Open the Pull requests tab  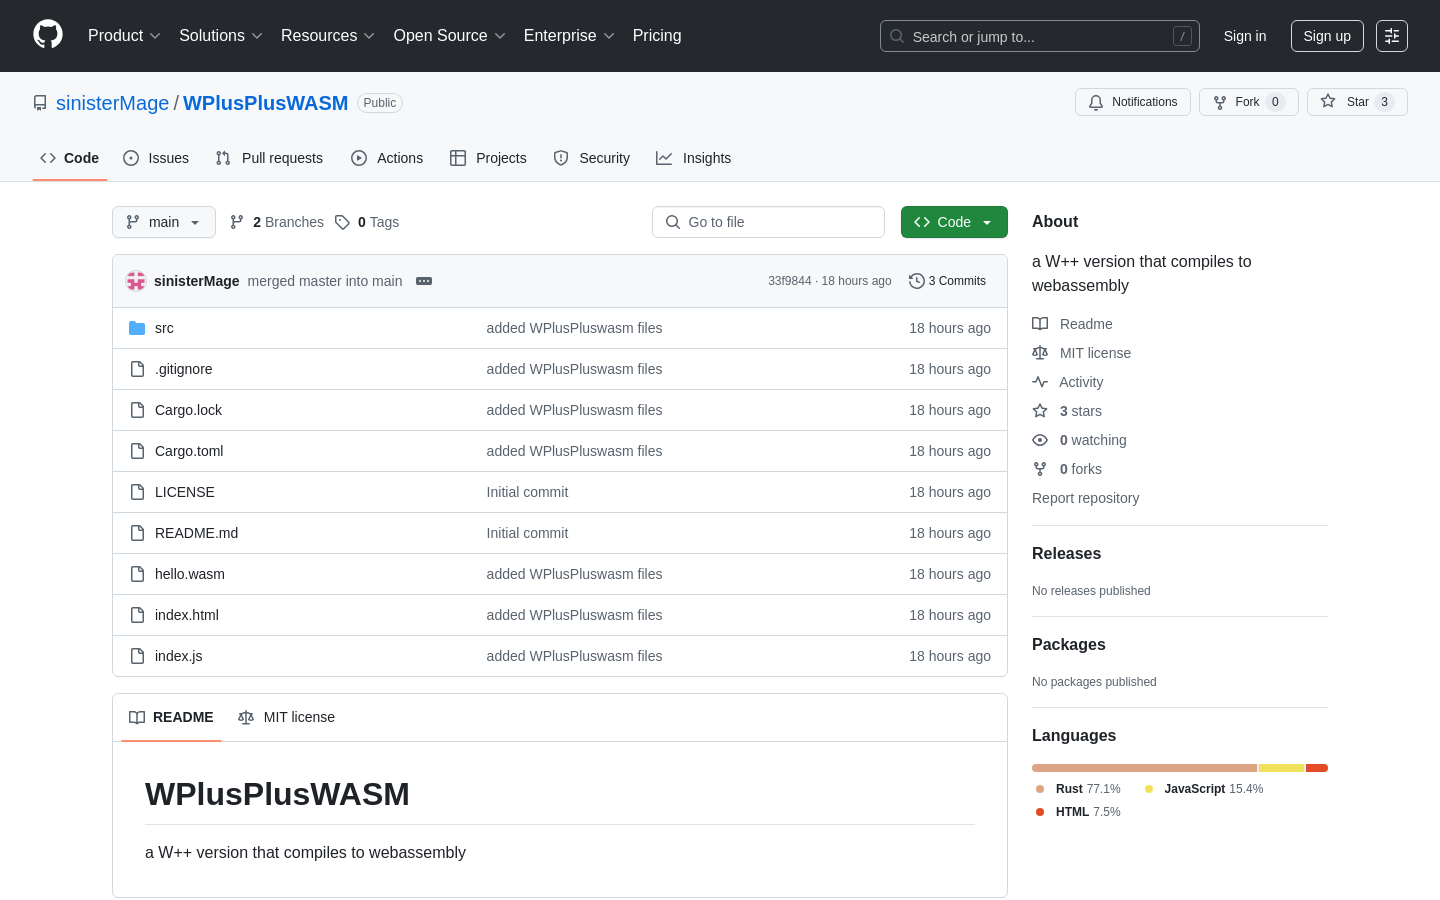click(x=269, y=158)
